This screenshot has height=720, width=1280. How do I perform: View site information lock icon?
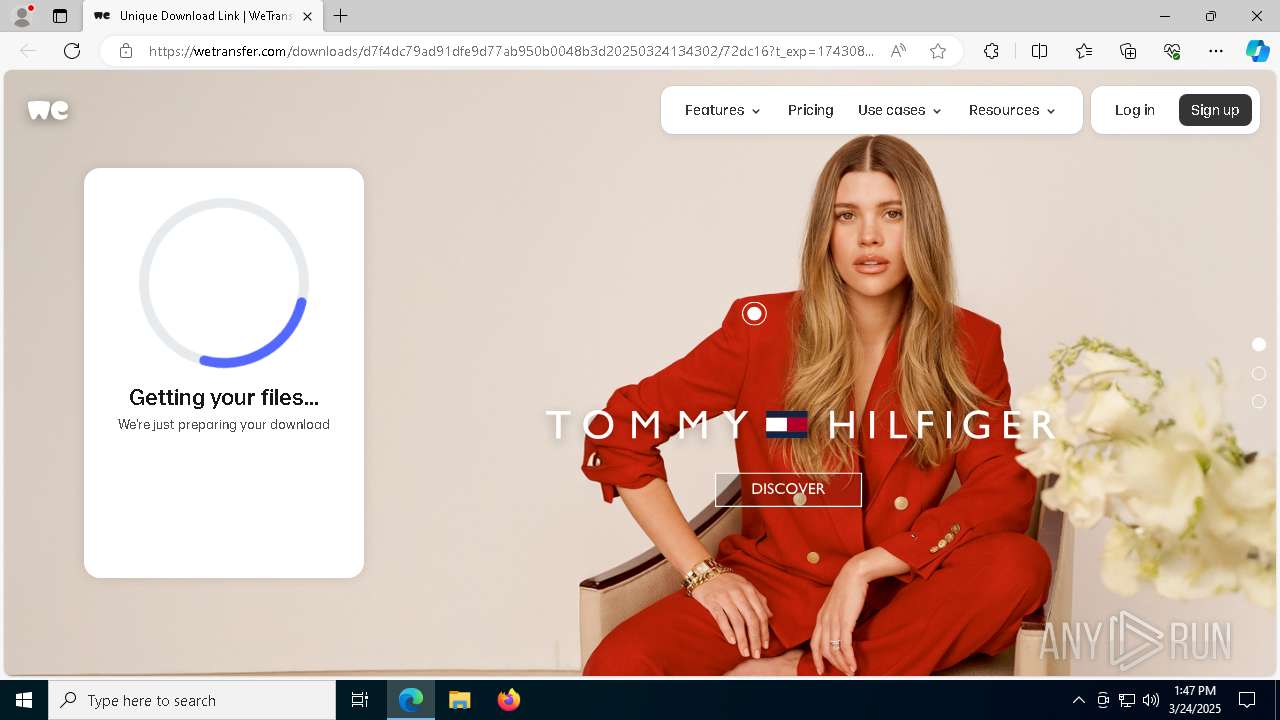point(125,51)
